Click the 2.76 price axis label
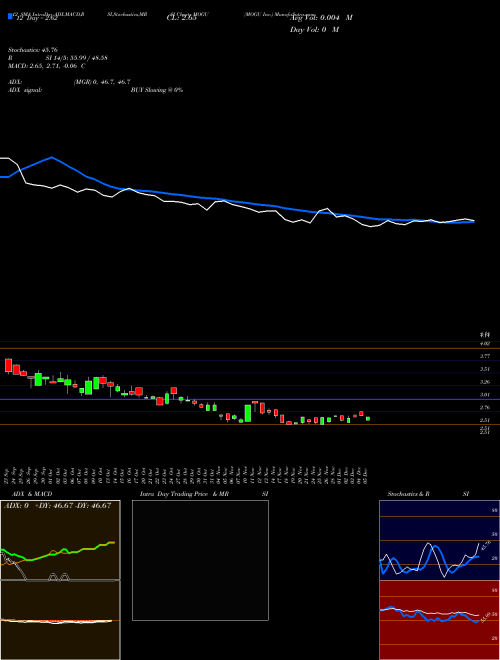This screenshot has height=660, width=500. 485,407
